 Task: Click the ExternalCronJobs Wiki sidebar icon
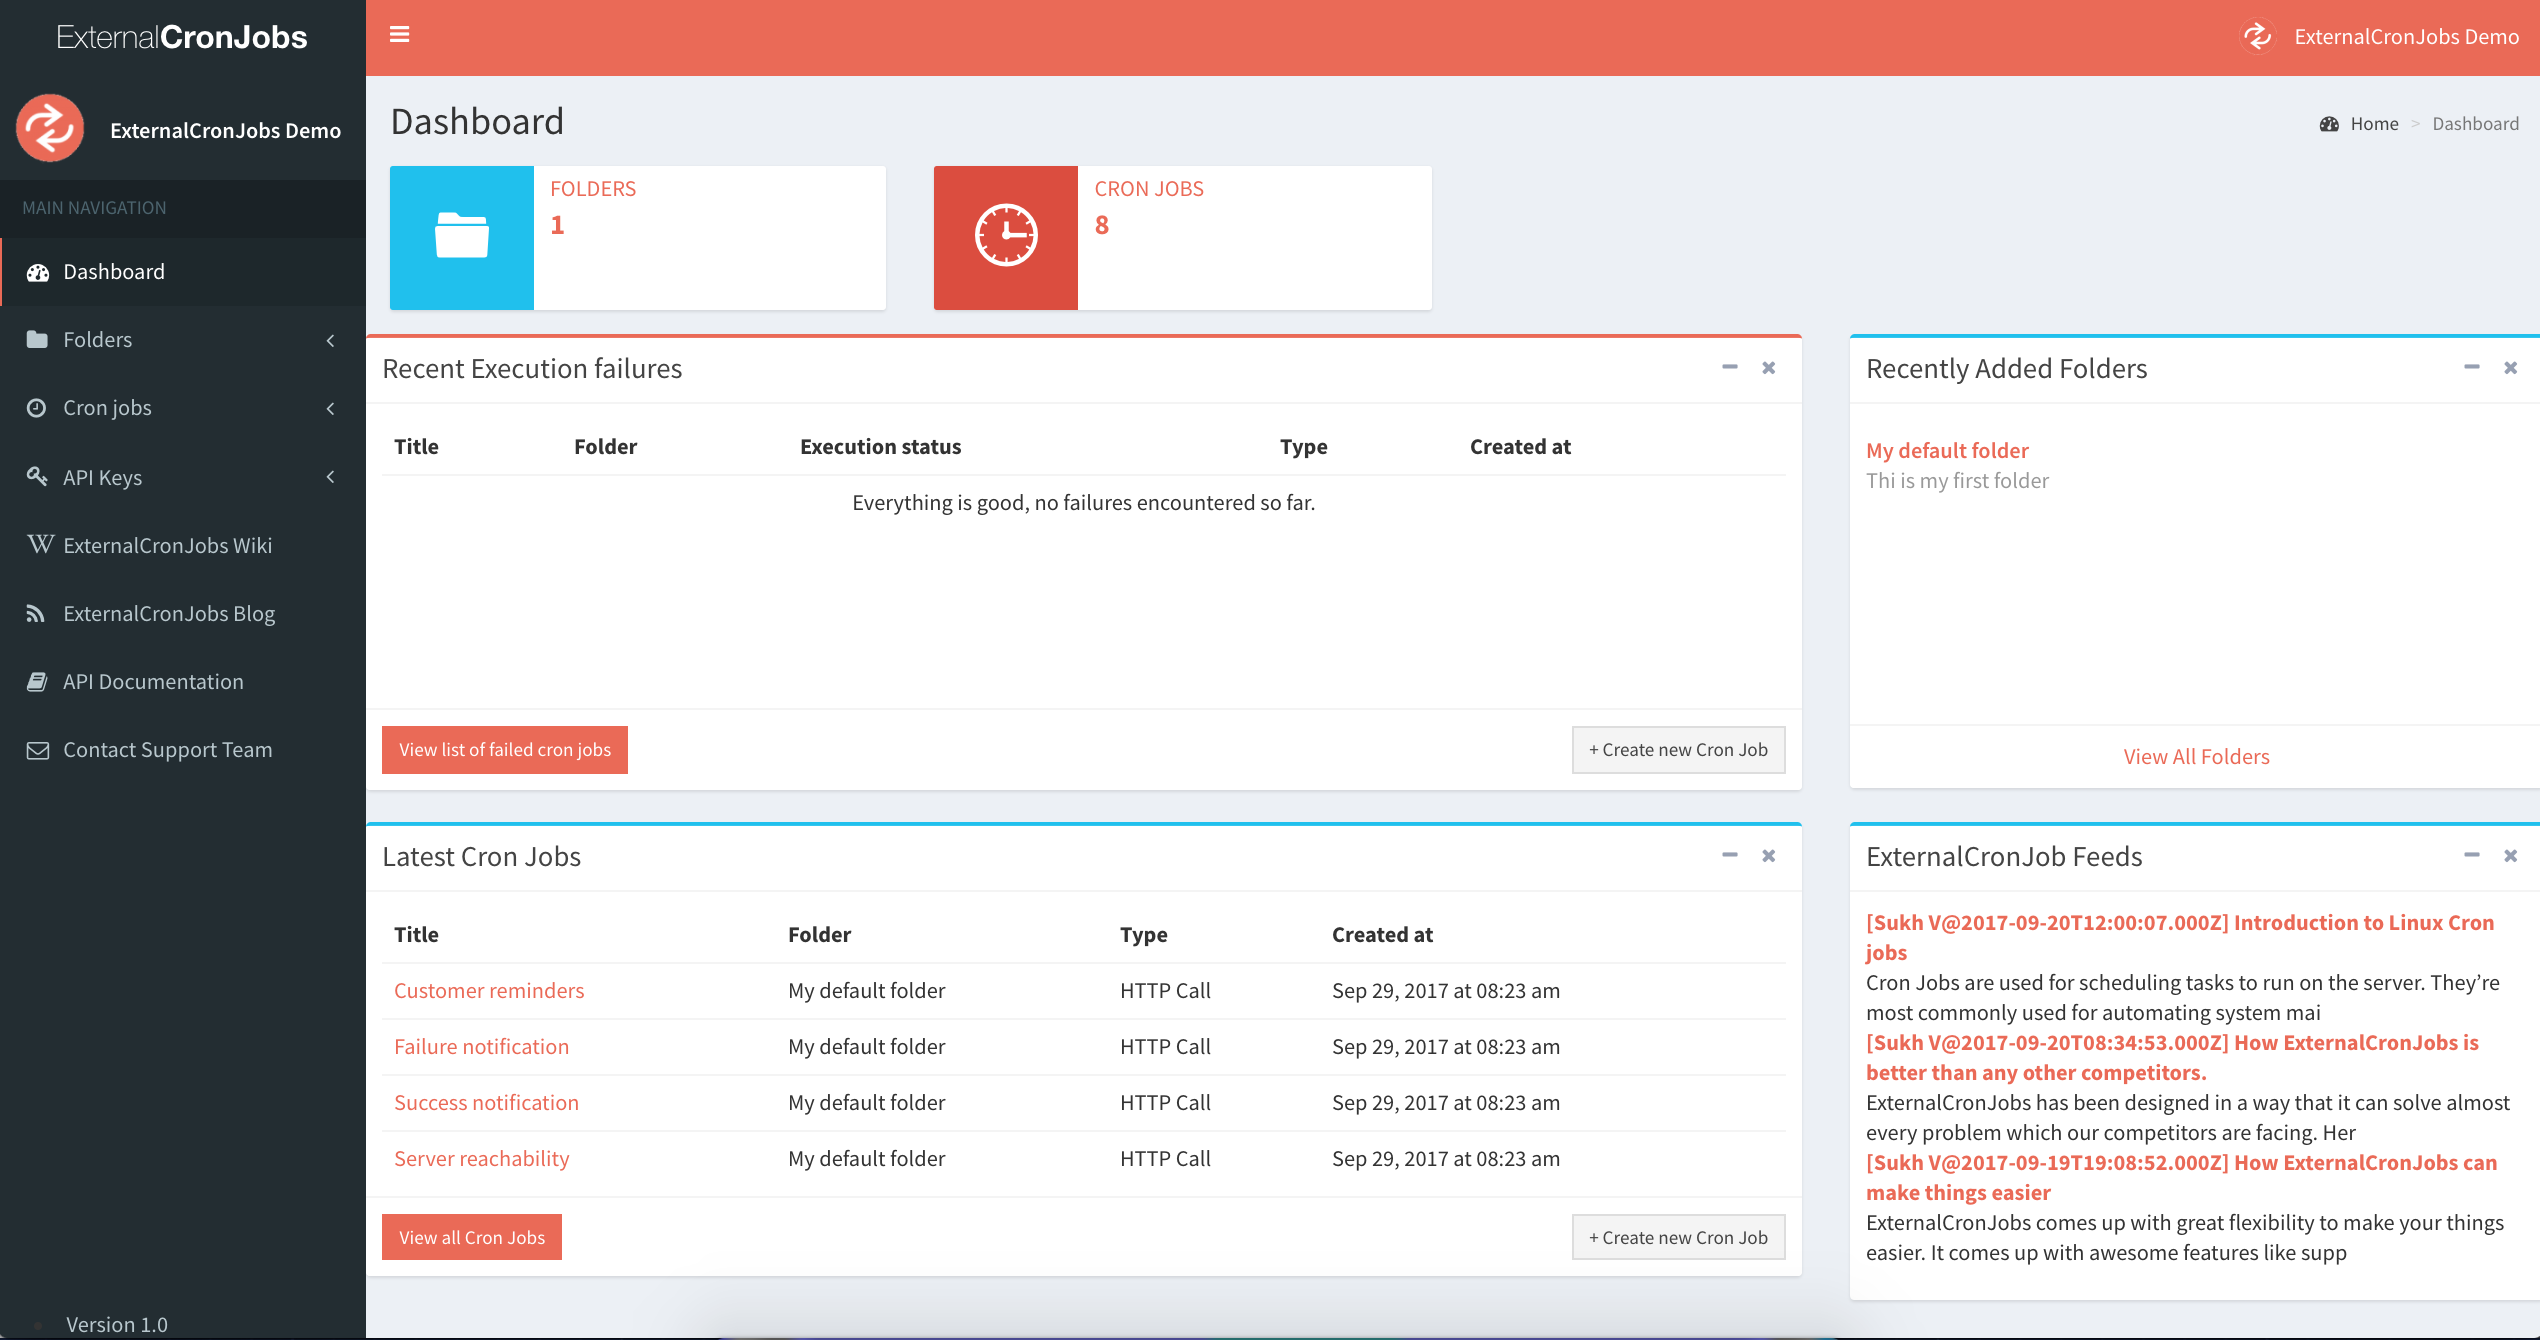point(39,545)
